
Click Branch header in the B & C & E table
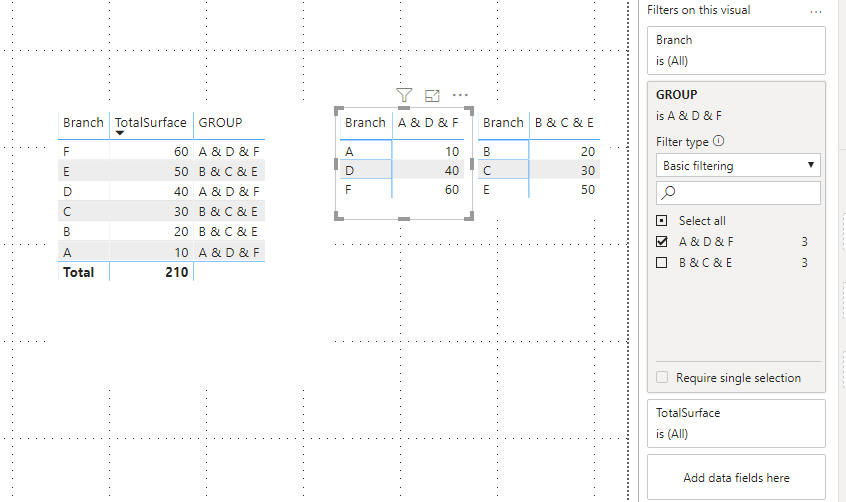click(503, 123)
